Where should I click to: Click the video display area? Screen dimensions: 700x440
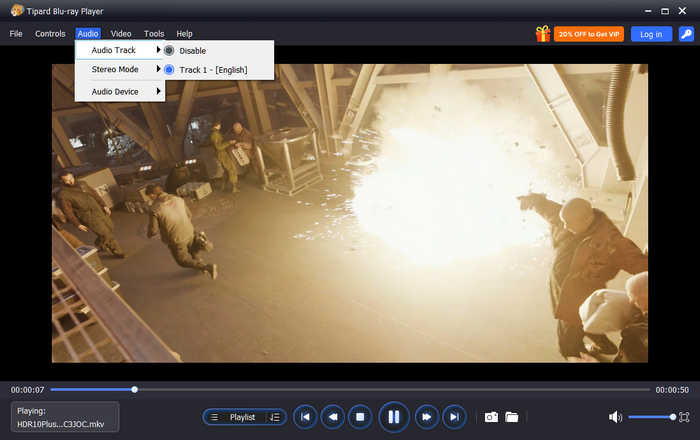(350, 213)
